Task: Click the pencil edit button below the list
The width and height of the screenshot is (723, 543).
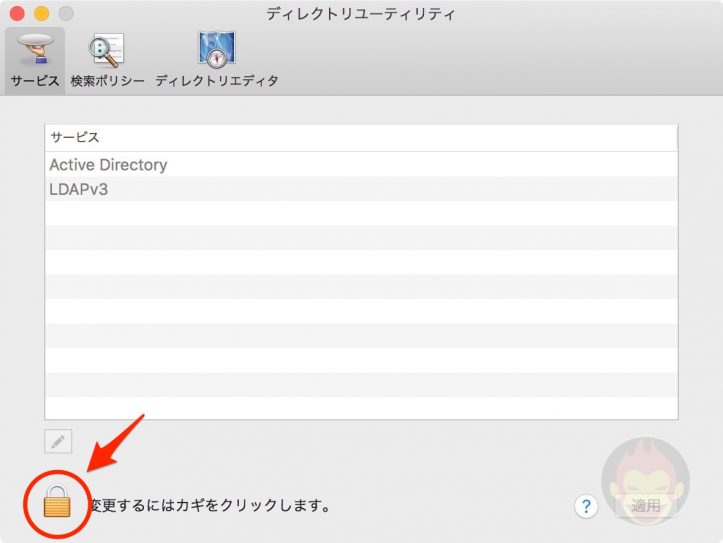Action: [x=58, y=442]
